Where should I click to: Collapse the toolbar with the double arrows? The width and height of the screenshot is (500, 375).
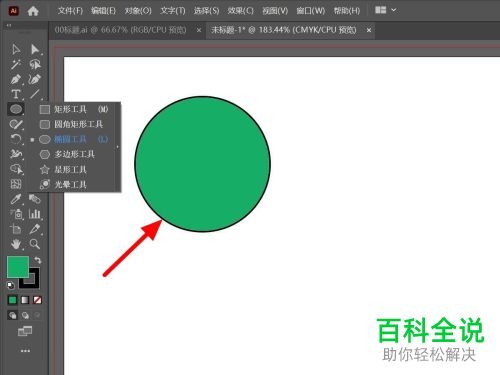point(9,25)
